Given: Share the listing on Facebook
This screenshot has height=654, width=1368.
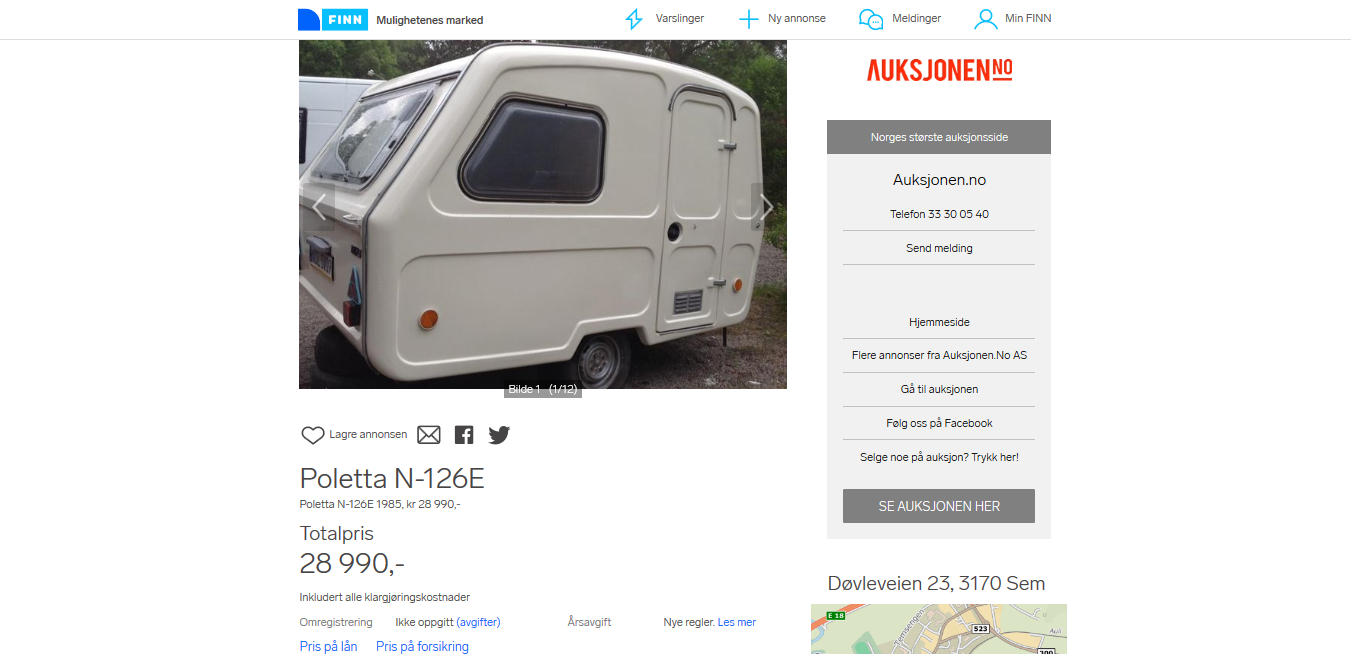Looking at the screenshot, I should click(x=464, y=435).
